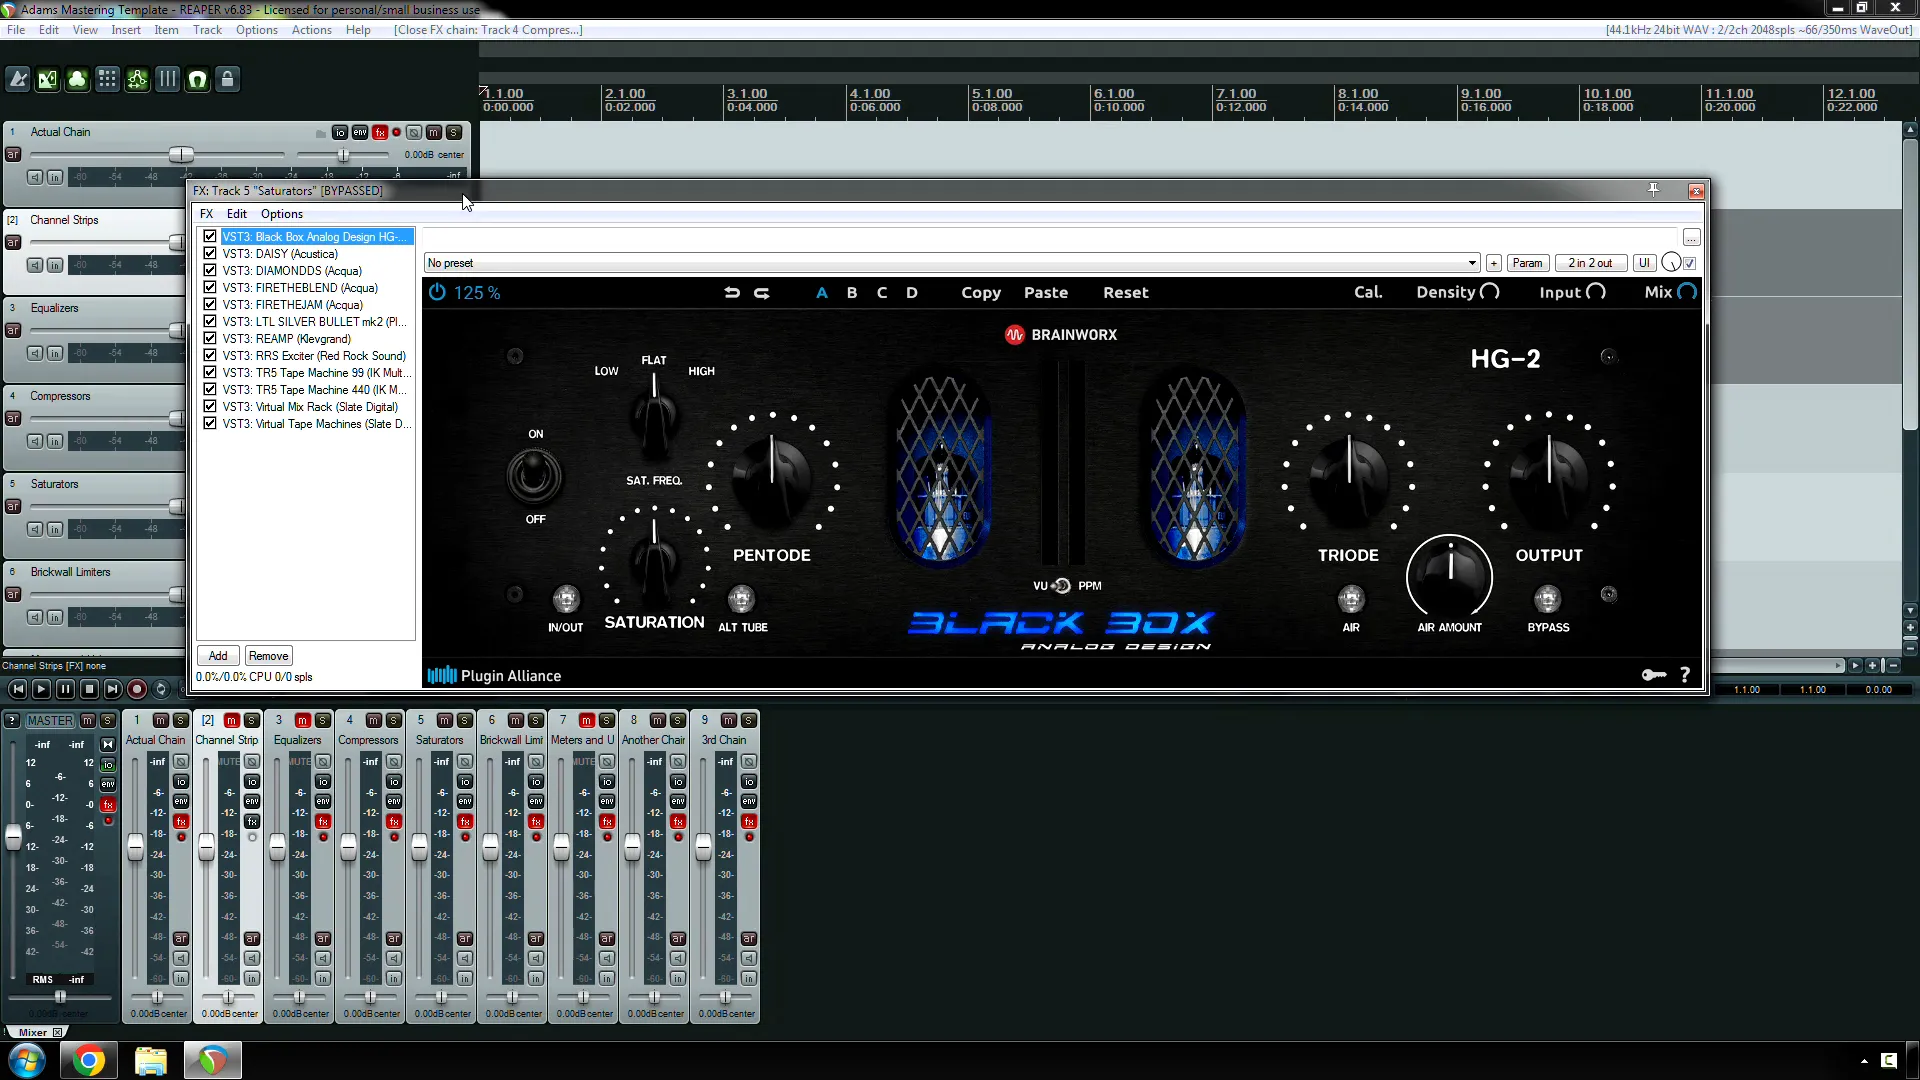Pin the FX window on top
This screenshot has height=1080, width=1920.
[x=1653, y=190]
